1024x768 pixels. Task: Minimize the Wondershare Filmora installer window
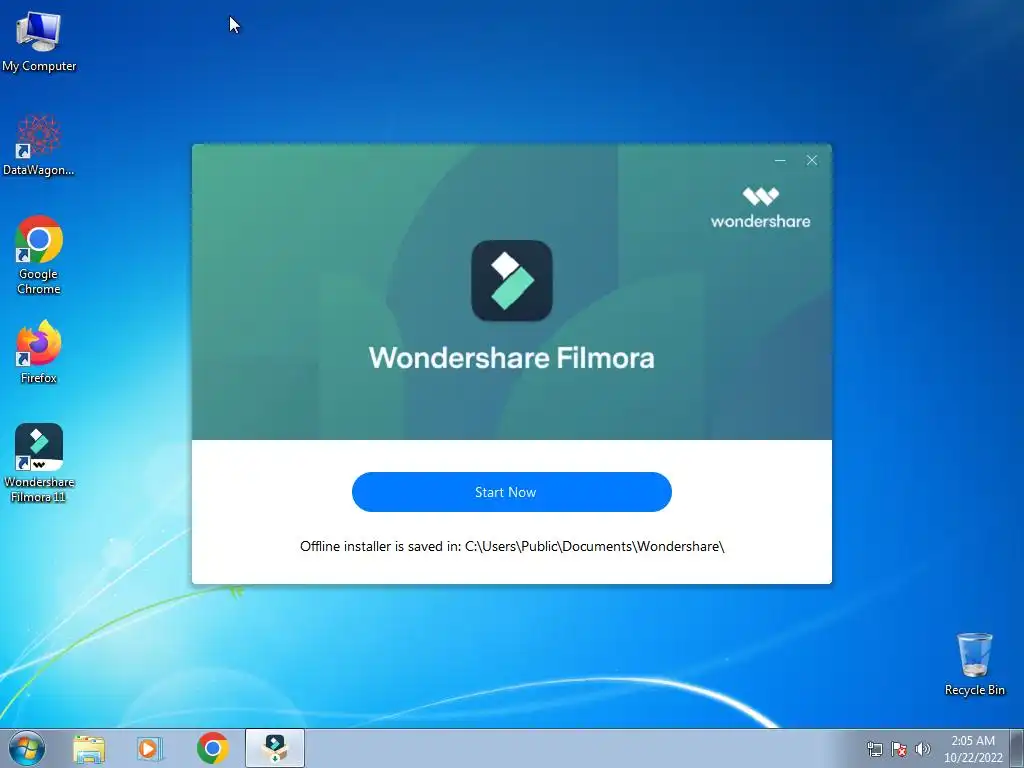click(780, 160)
